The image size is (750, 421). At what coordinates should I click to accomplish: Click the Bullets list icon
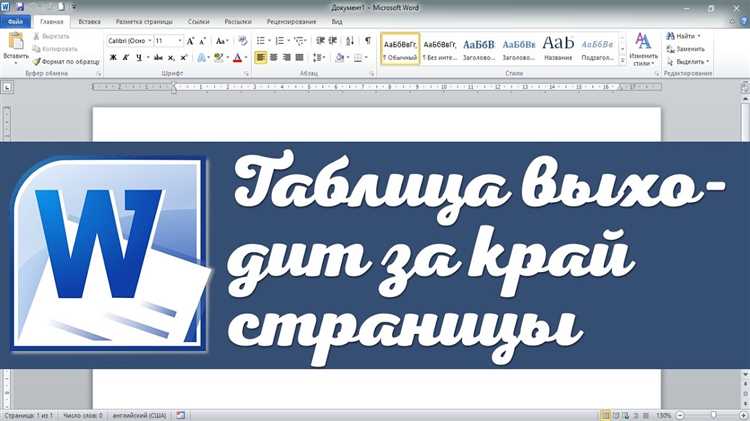click(261, 41)
